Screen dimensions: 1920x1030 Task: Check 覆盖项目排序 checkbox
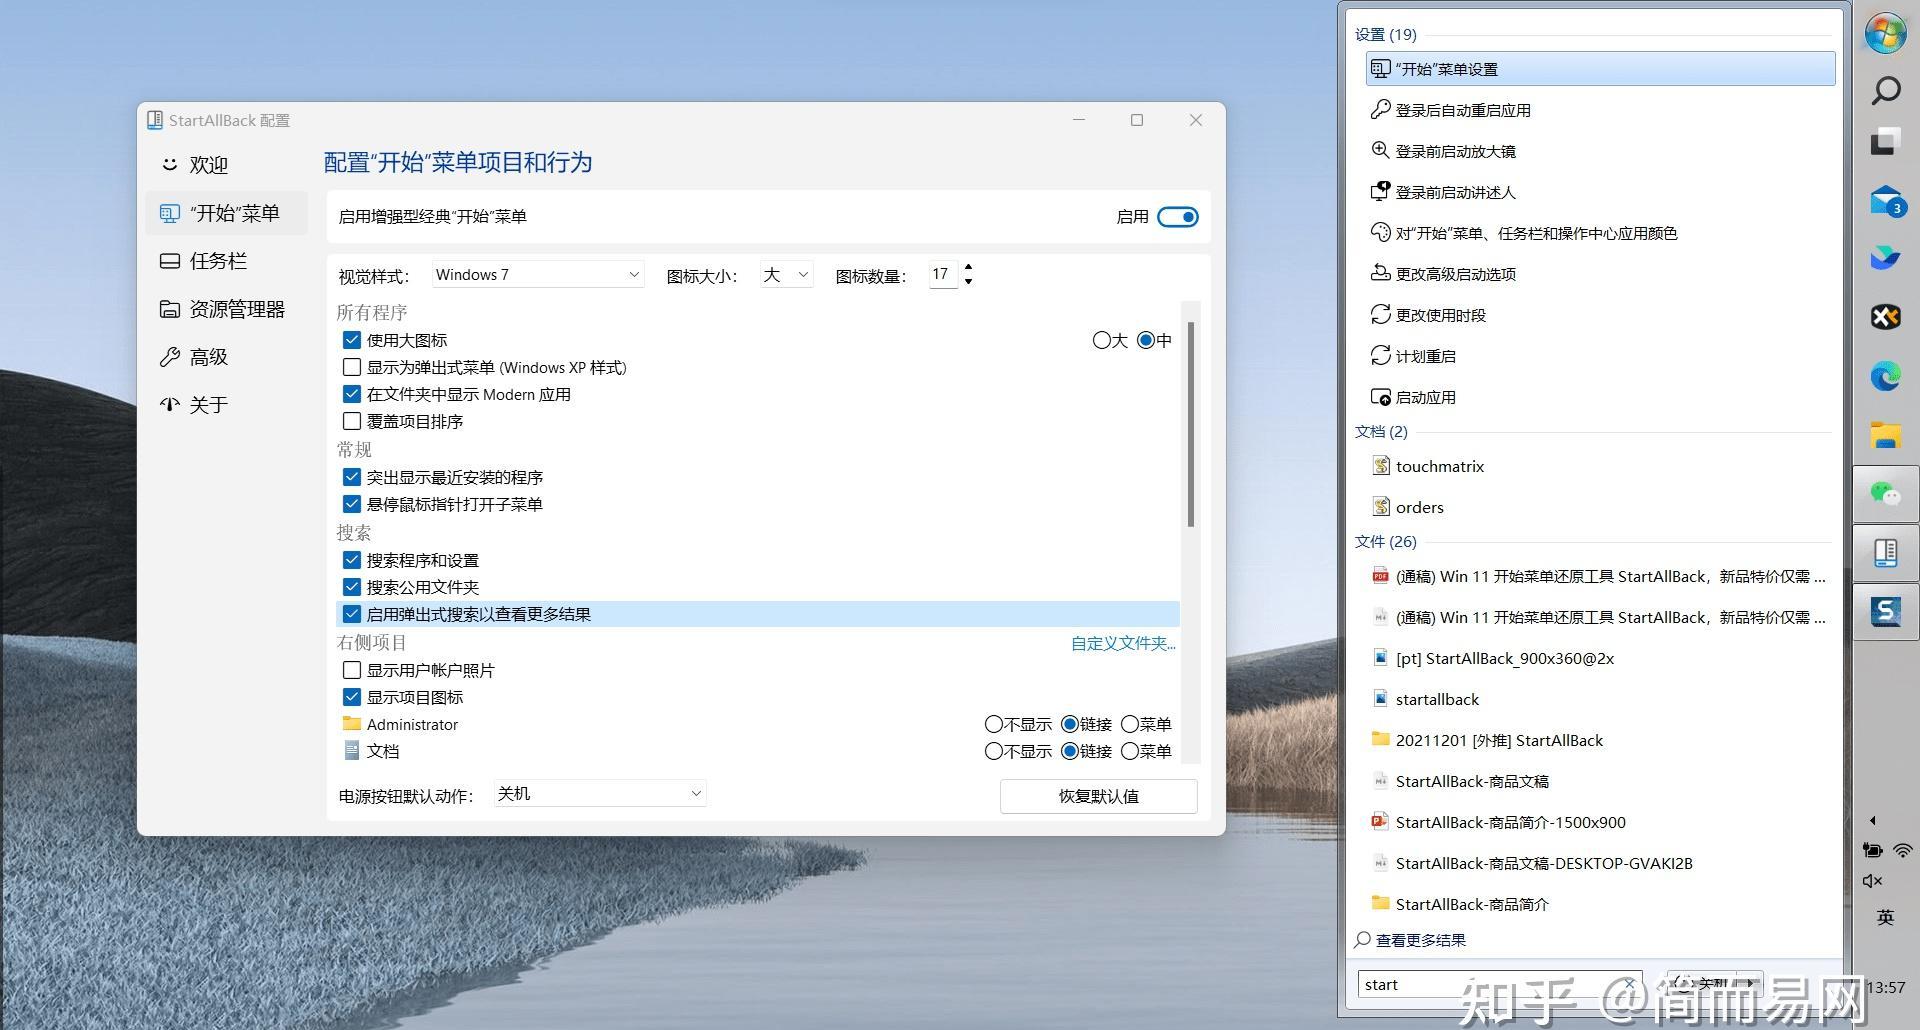point(352,421)
